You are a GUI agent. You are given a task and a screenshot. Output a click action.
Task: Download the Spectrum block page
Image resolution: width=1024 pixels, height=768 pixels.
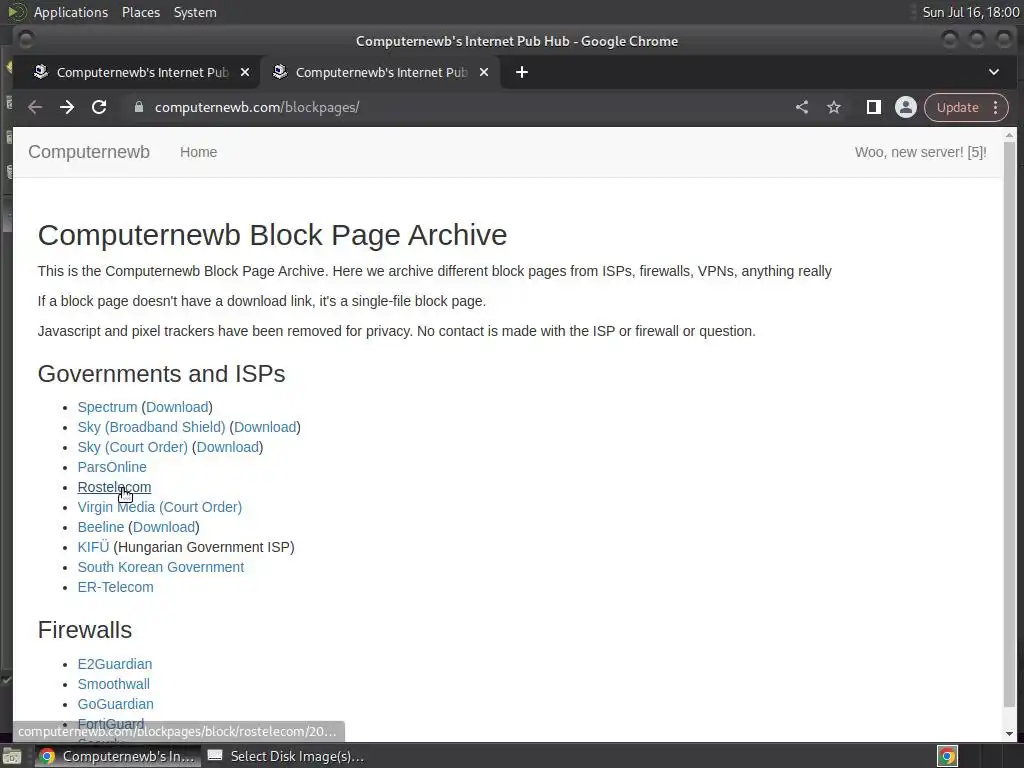[x=177, y=407]
